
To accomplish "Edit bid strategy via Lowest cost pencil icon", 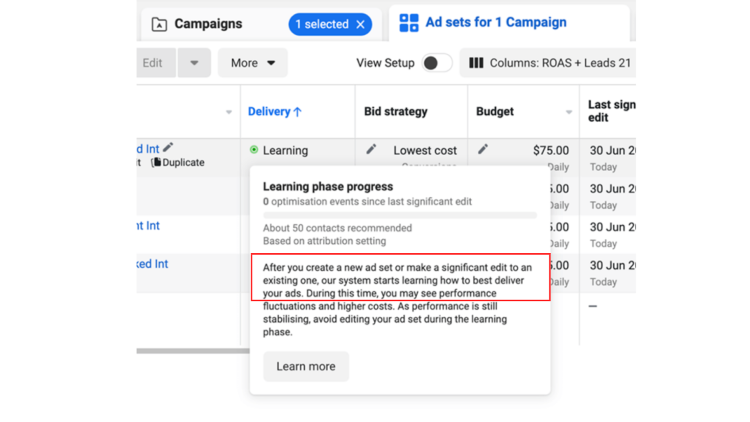I will pos(371,150).
